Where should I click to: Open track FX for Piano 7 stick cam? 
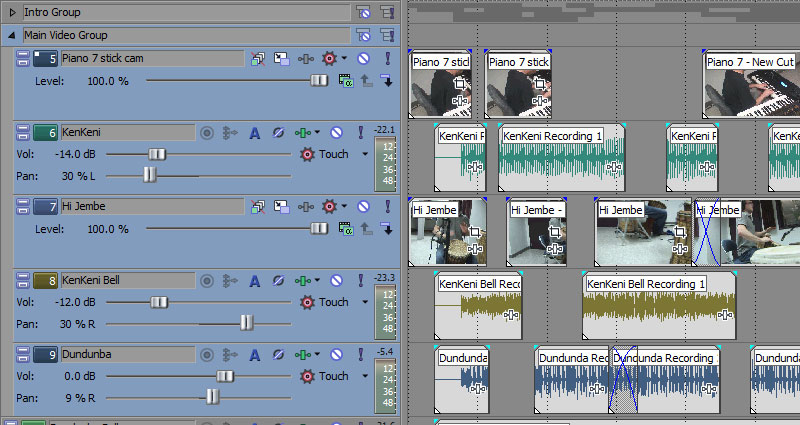(306, 59)
